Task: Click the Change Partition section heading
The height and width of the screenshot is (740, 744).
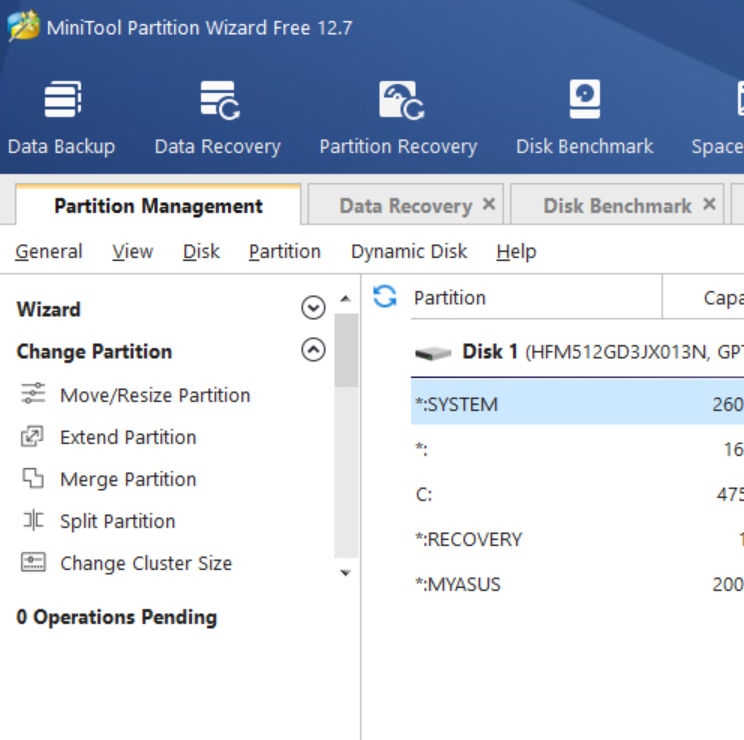Action: point(94,352)
